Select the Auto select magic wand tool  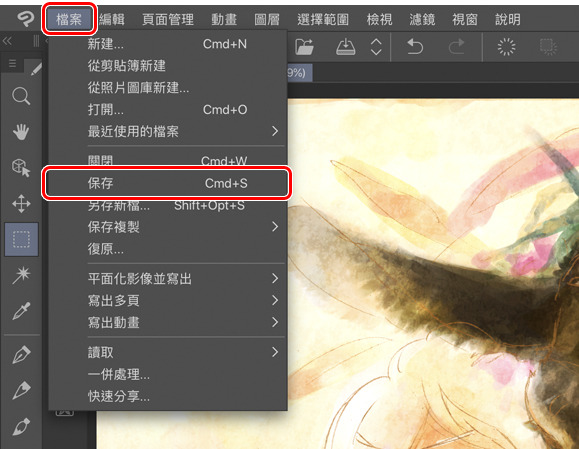pyautogui.click(x=21, y=275)
